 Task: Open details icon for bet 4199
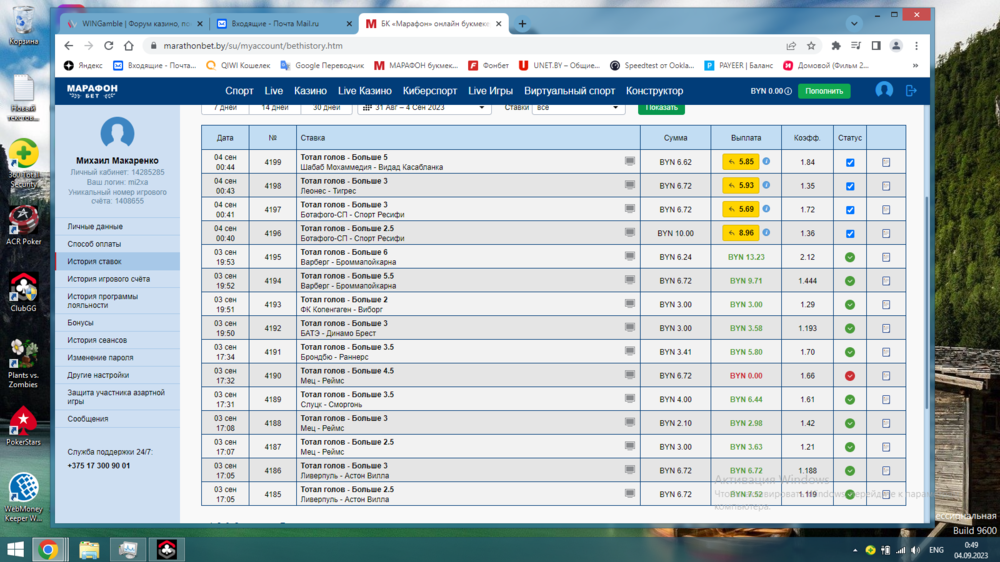click(886, 162)
